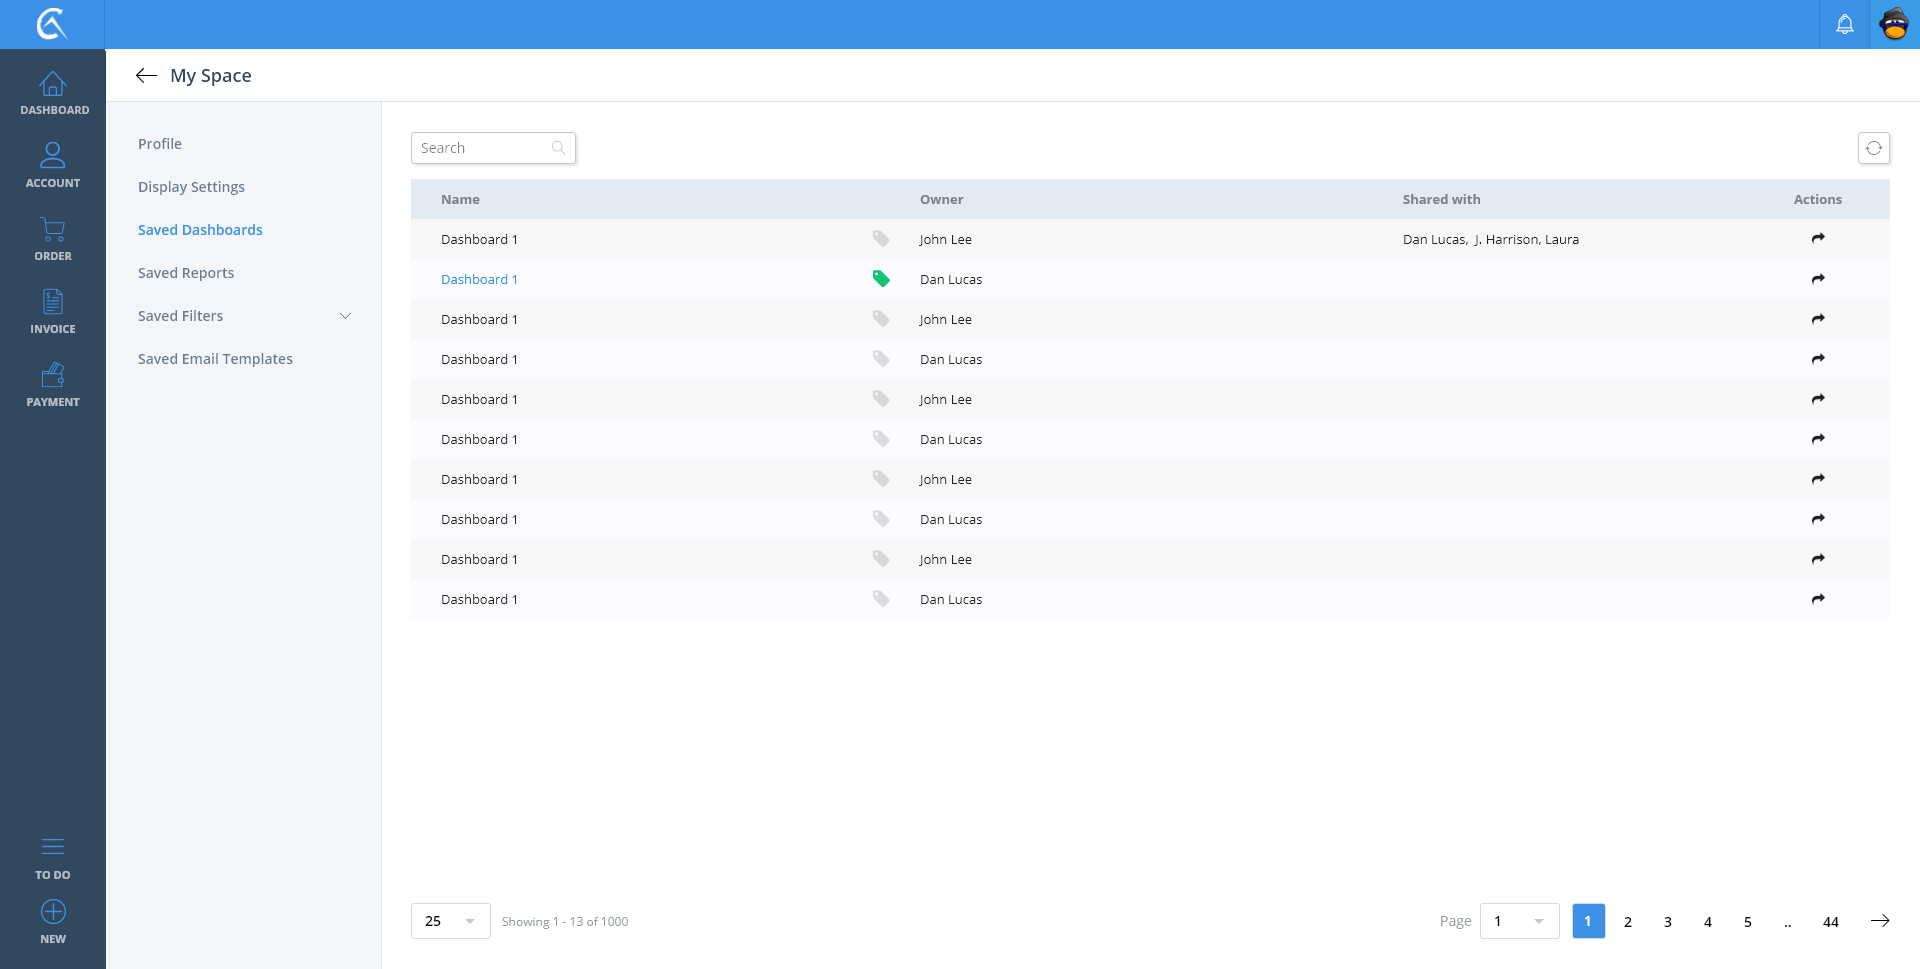
Task: Open Display Settings menu item
Action: point(191,187)
